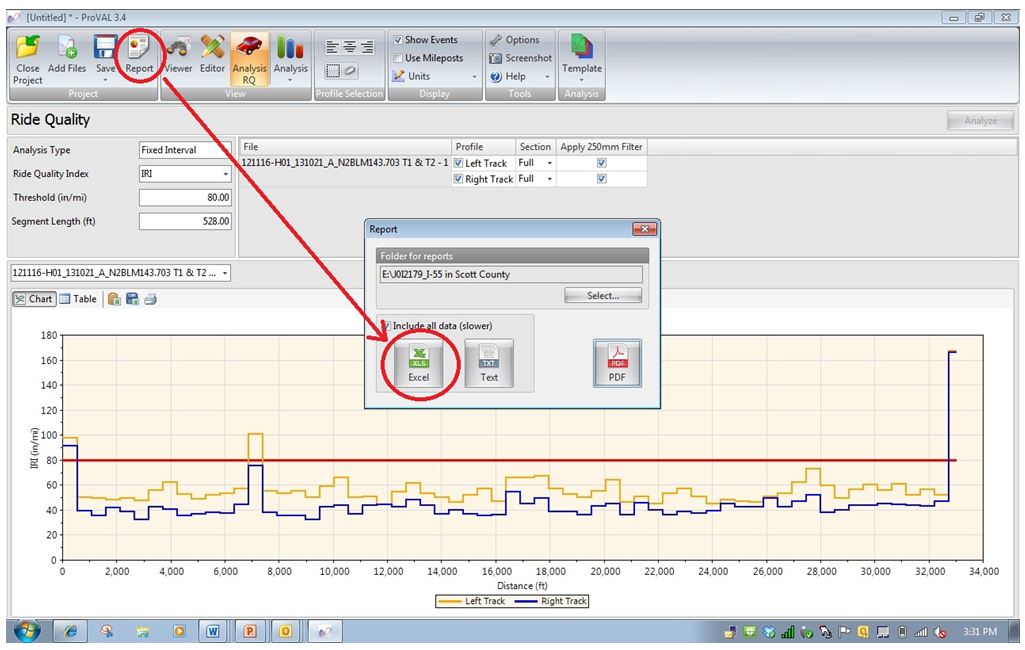Save chart with disk icon beside Table

(132, 299)
